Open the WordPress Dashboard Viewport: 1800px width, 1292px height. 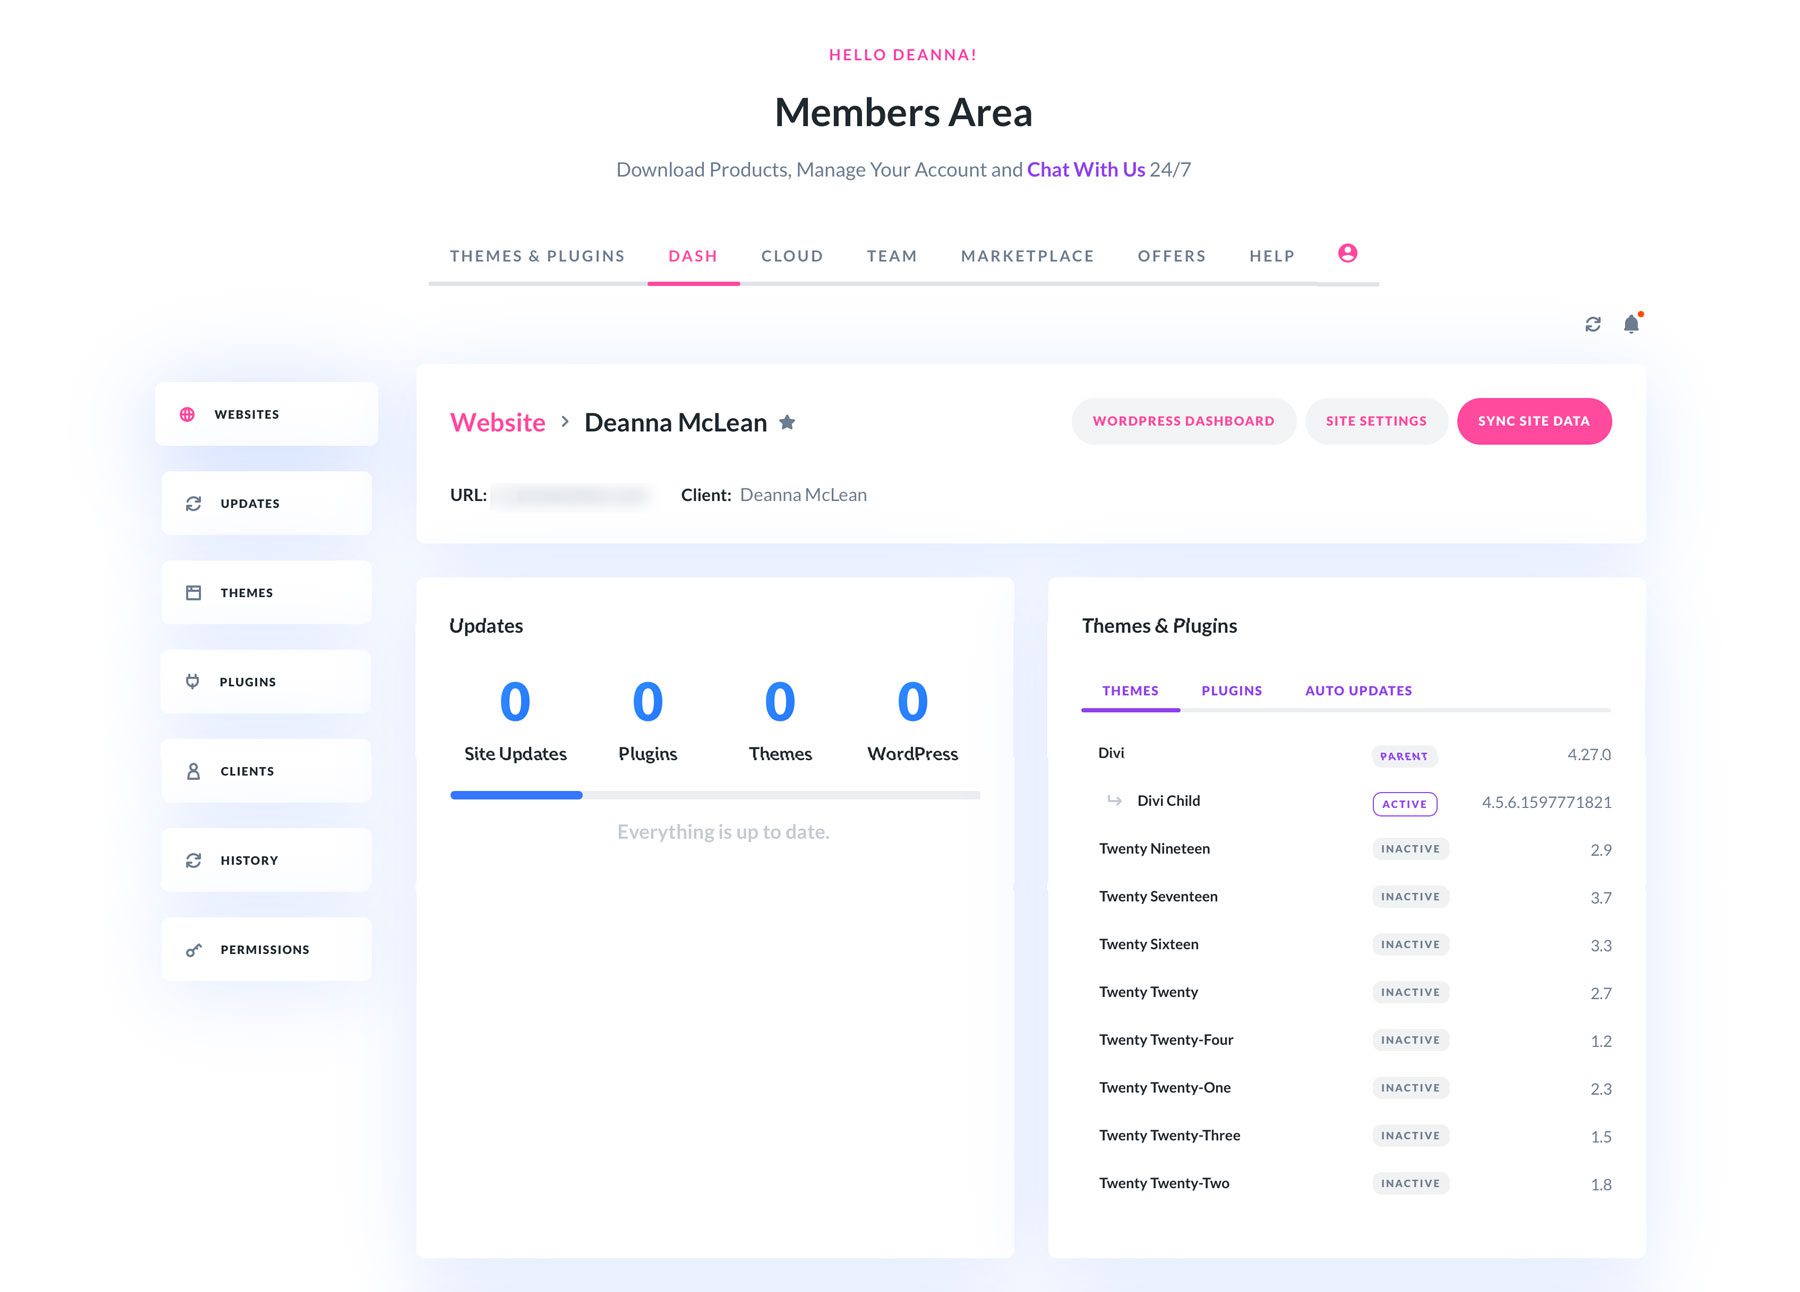1183,421
